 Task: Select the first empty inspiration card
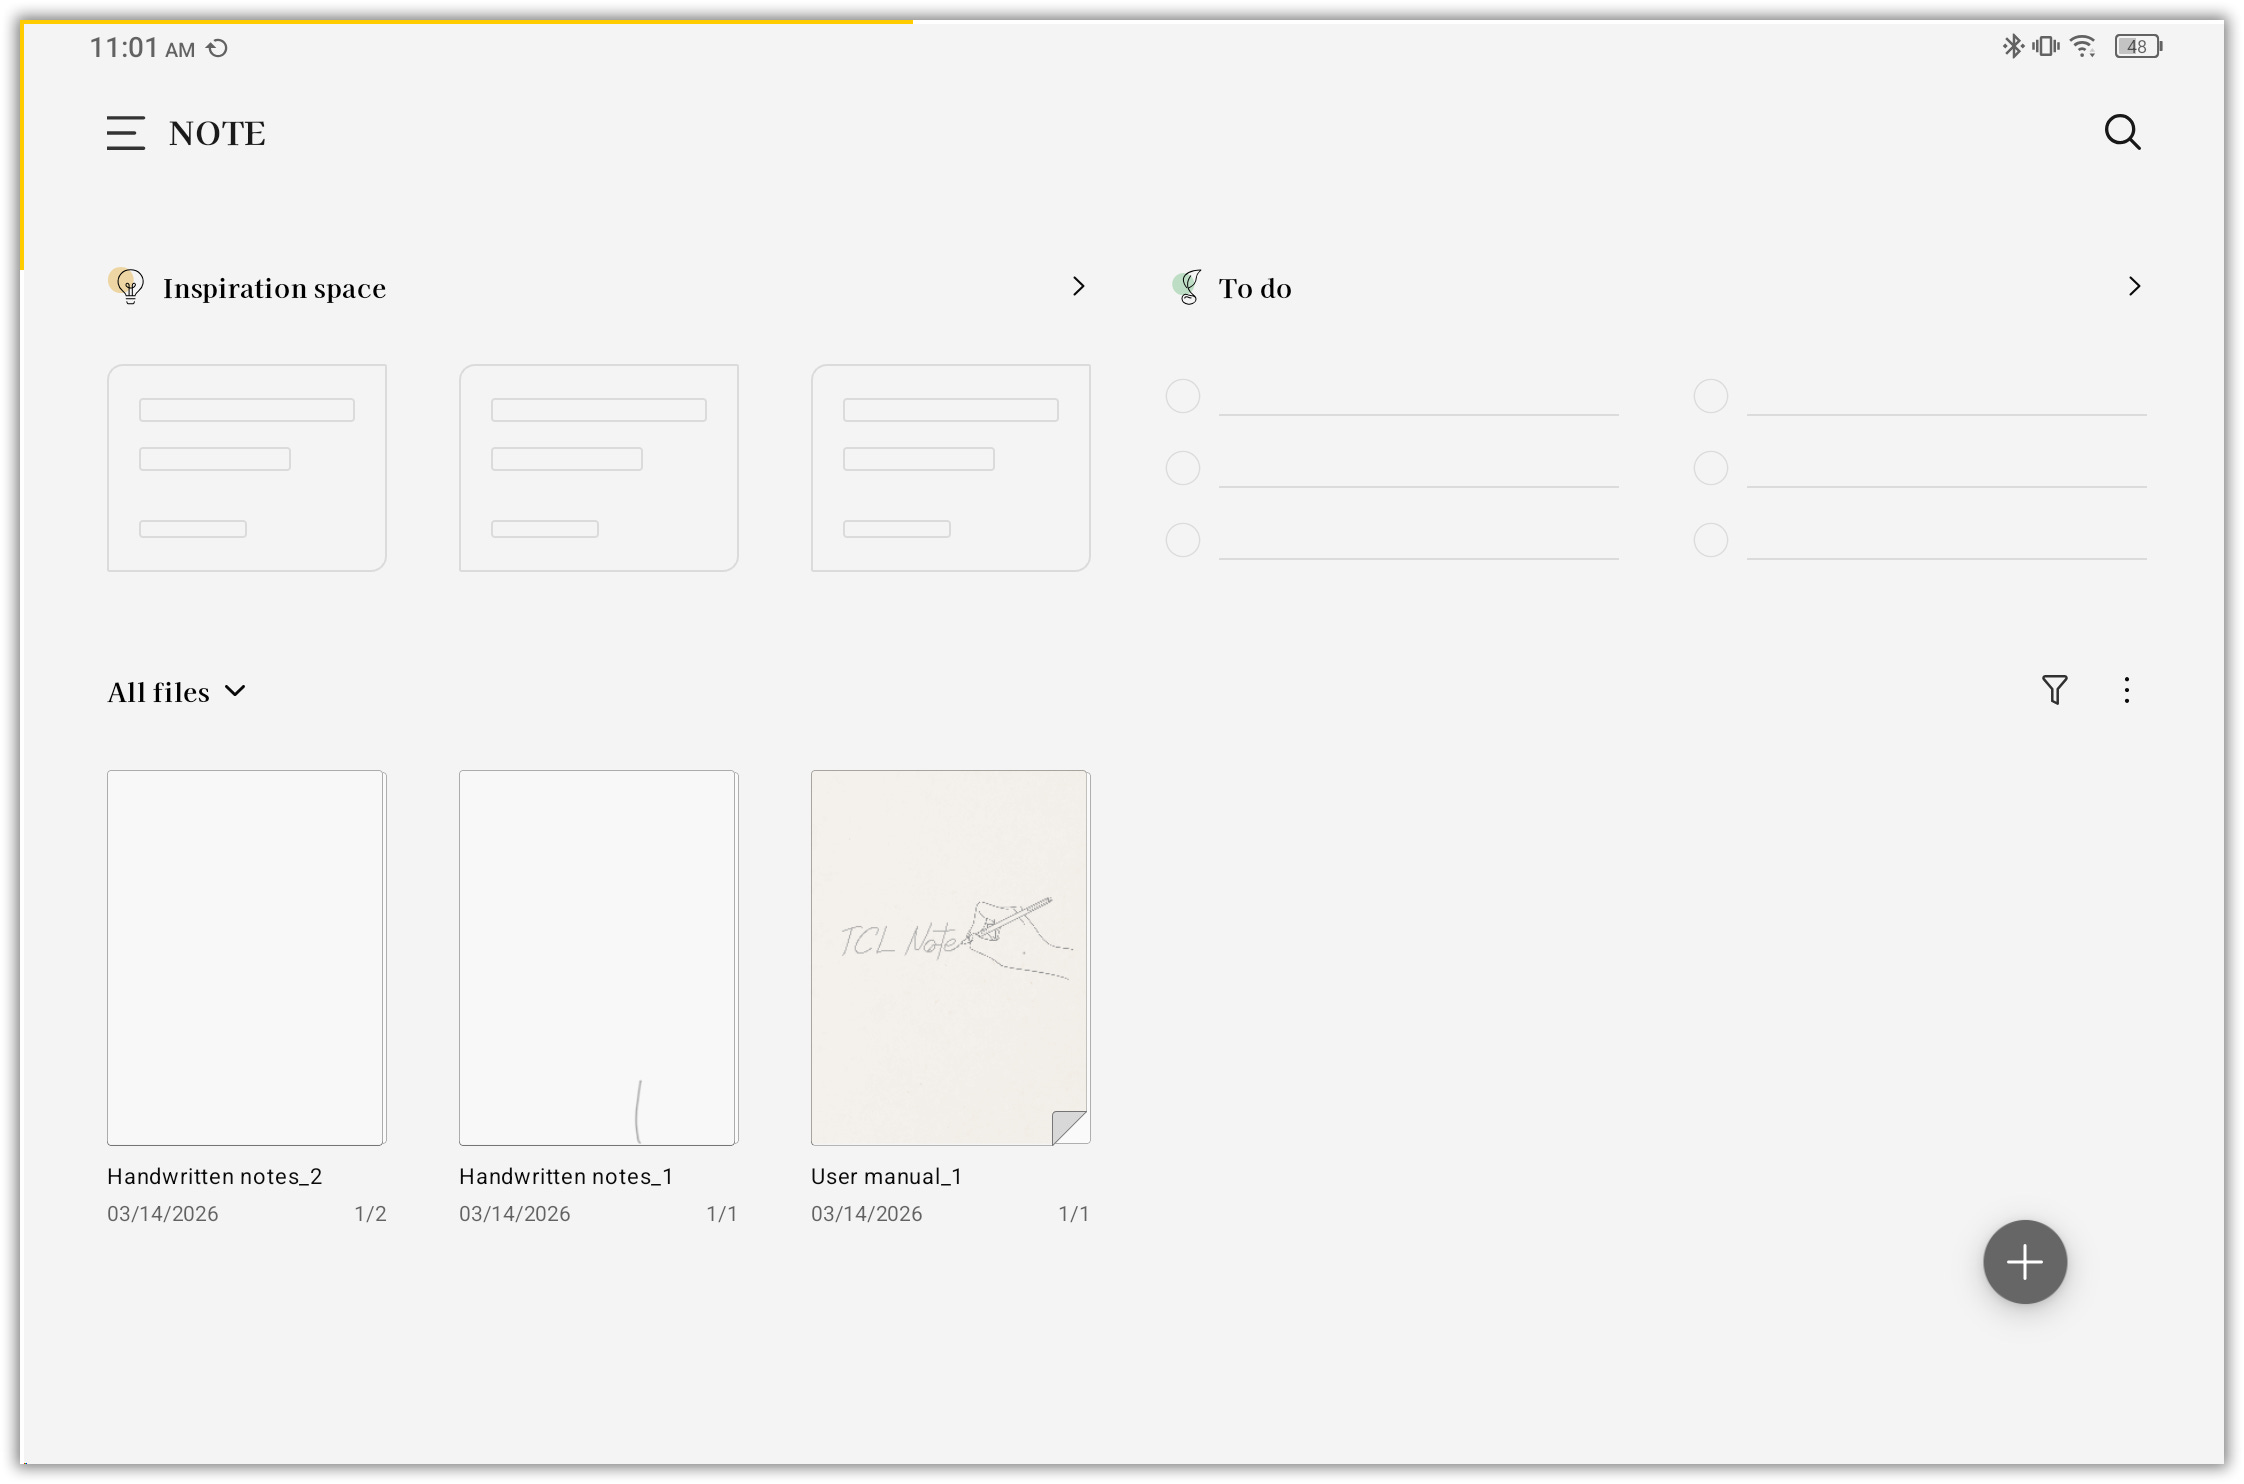pyautogui.click(x=246, y=468)
